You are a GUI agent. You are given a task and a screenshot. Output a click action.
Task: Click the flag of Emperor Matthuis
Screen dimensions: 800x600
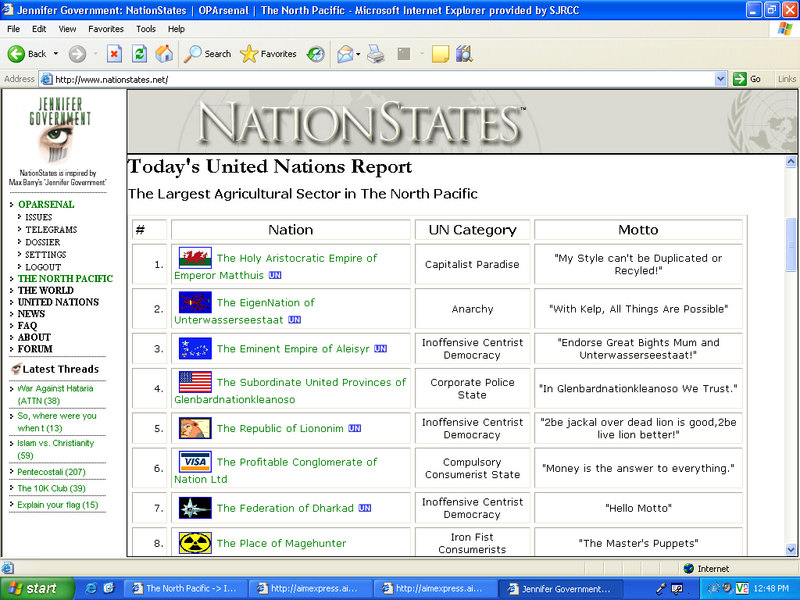pos(195,258)
